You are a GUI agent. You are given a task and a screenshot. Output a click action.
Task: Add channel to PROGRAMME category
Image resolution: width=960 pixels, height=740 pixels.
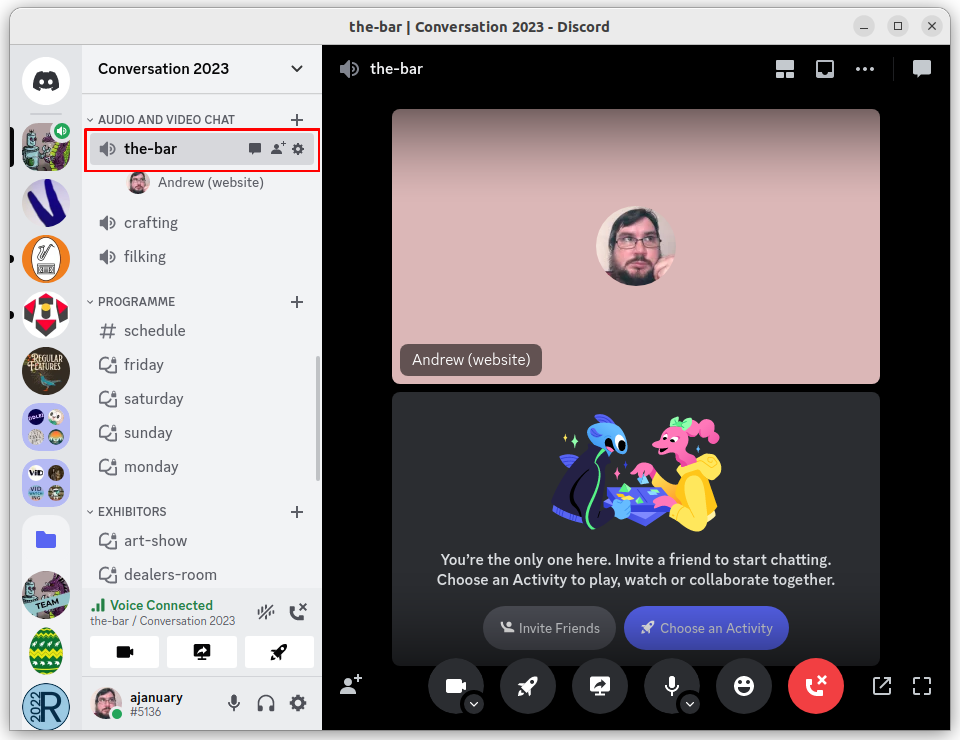[x=297, y=302]
